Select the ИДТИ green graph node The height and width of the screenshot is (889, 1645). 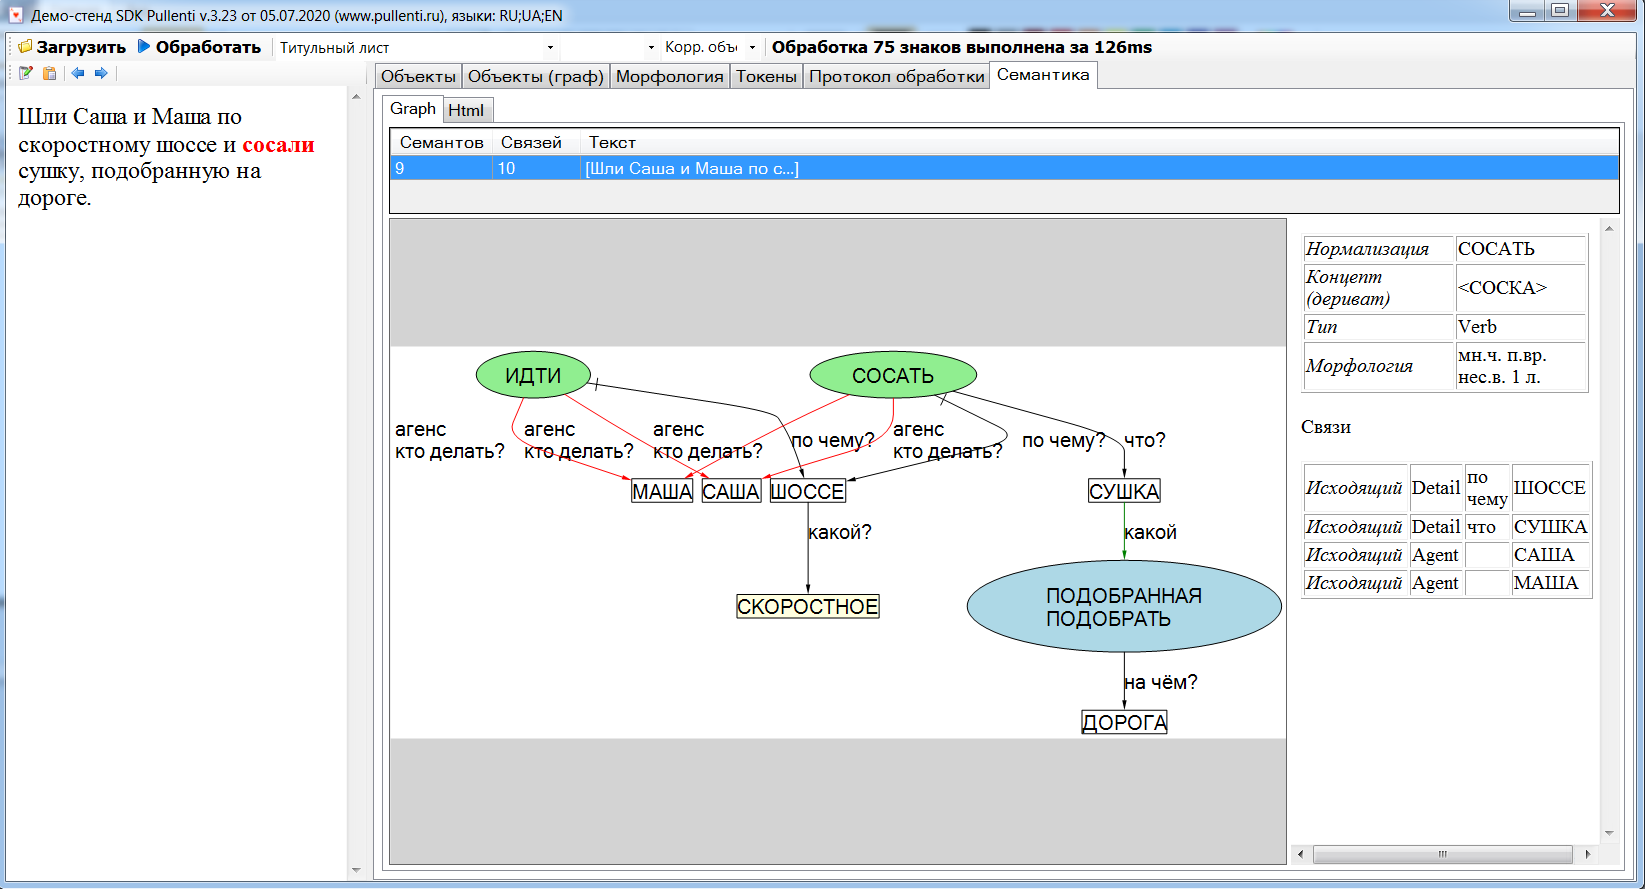(533, 375)
